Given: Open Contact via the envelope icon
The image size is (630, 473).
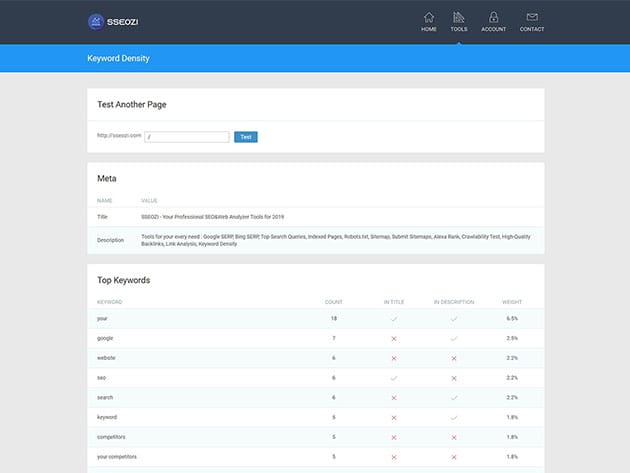Looking at the screenshot, I should 532,17.
